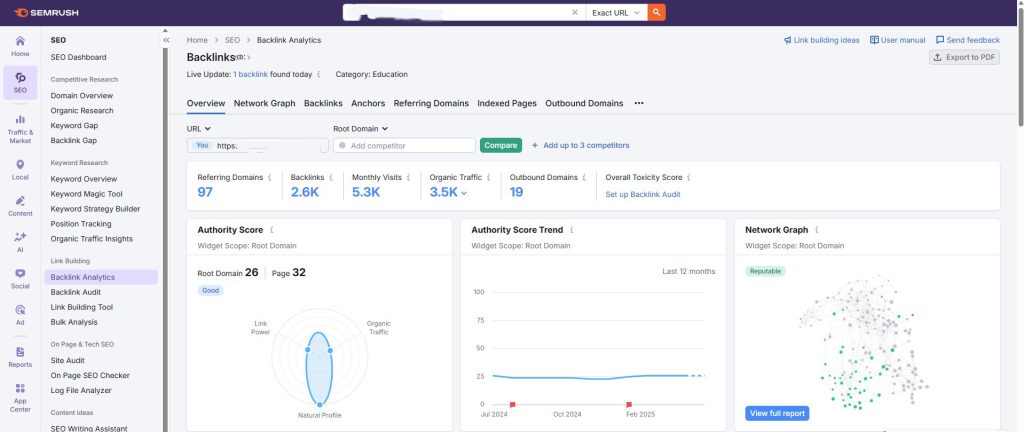Viewport: 1024px width, 432px height.
Task: Open Set up Backlink Audit link
Action: tap(644, 194)
